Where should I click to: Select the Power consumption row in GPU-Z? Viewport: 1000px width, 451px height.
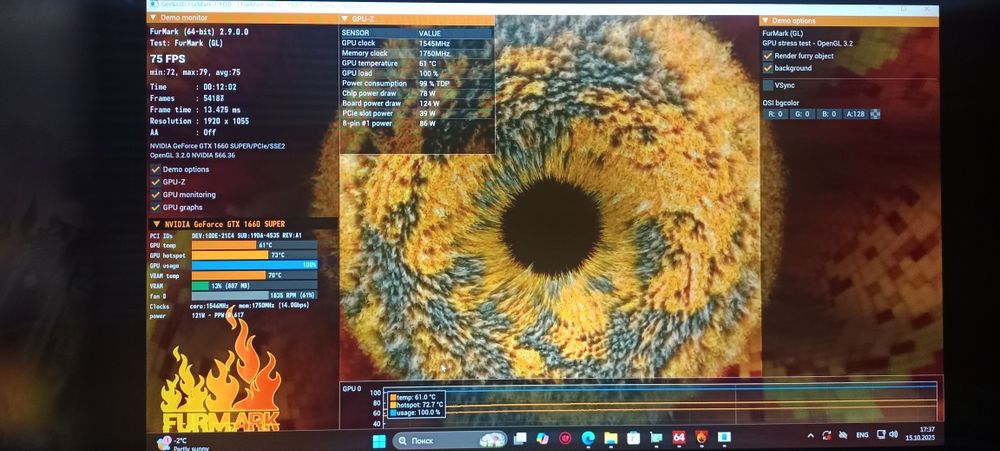pos(417,84)
